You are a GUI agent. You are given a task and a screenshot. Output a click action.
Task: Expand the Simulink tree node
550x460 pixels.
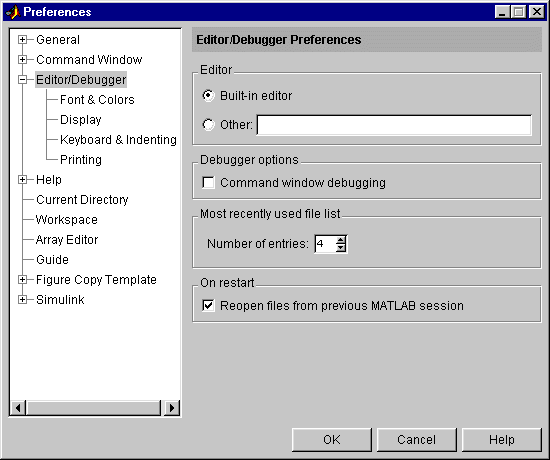[22, 300]
